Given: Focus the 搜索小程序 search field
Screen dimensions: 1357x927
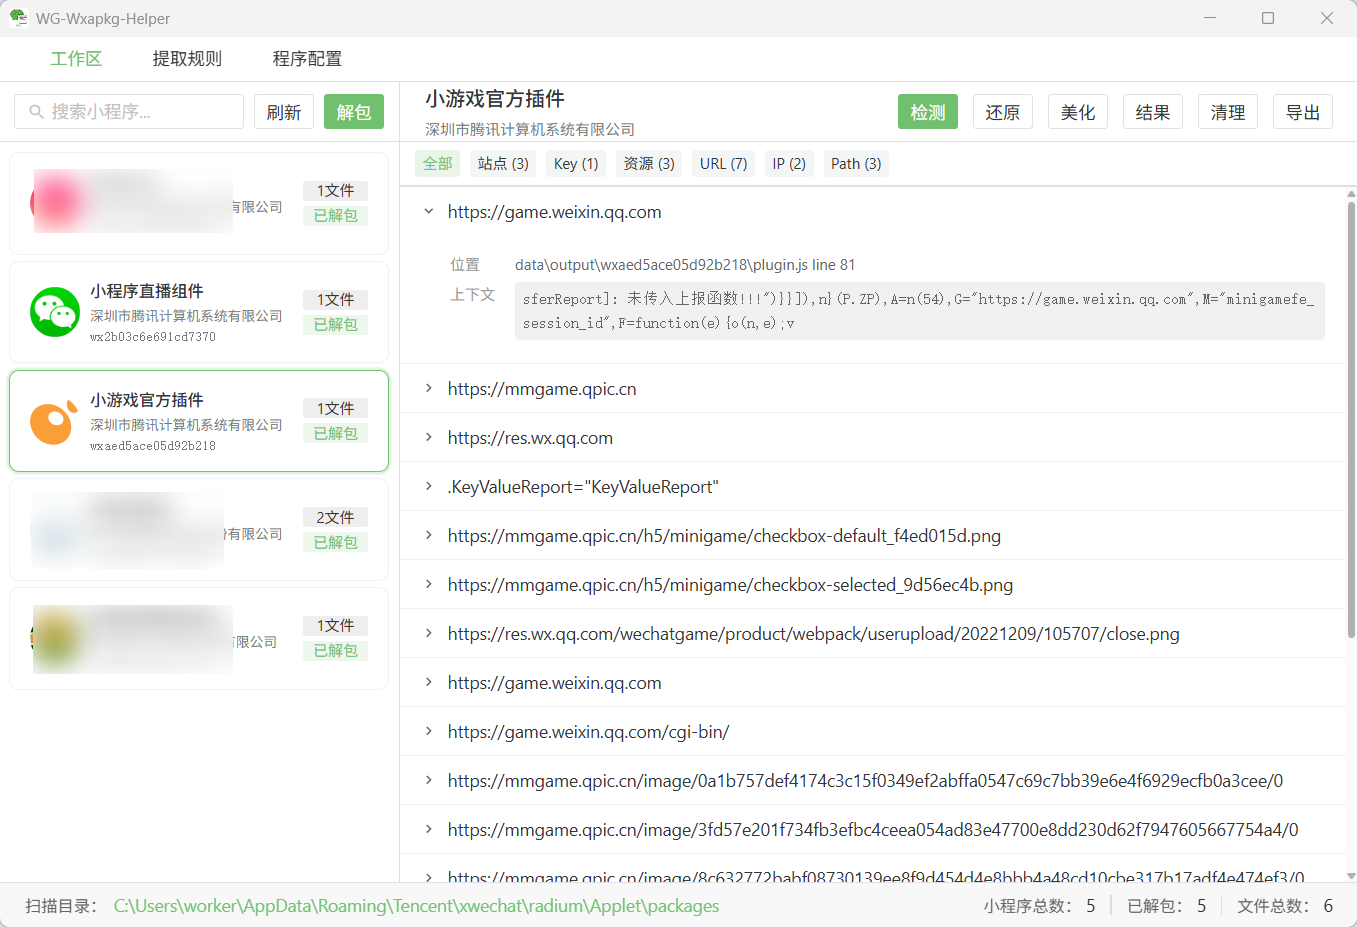Looking at the screenshot, I should [140, 112].
